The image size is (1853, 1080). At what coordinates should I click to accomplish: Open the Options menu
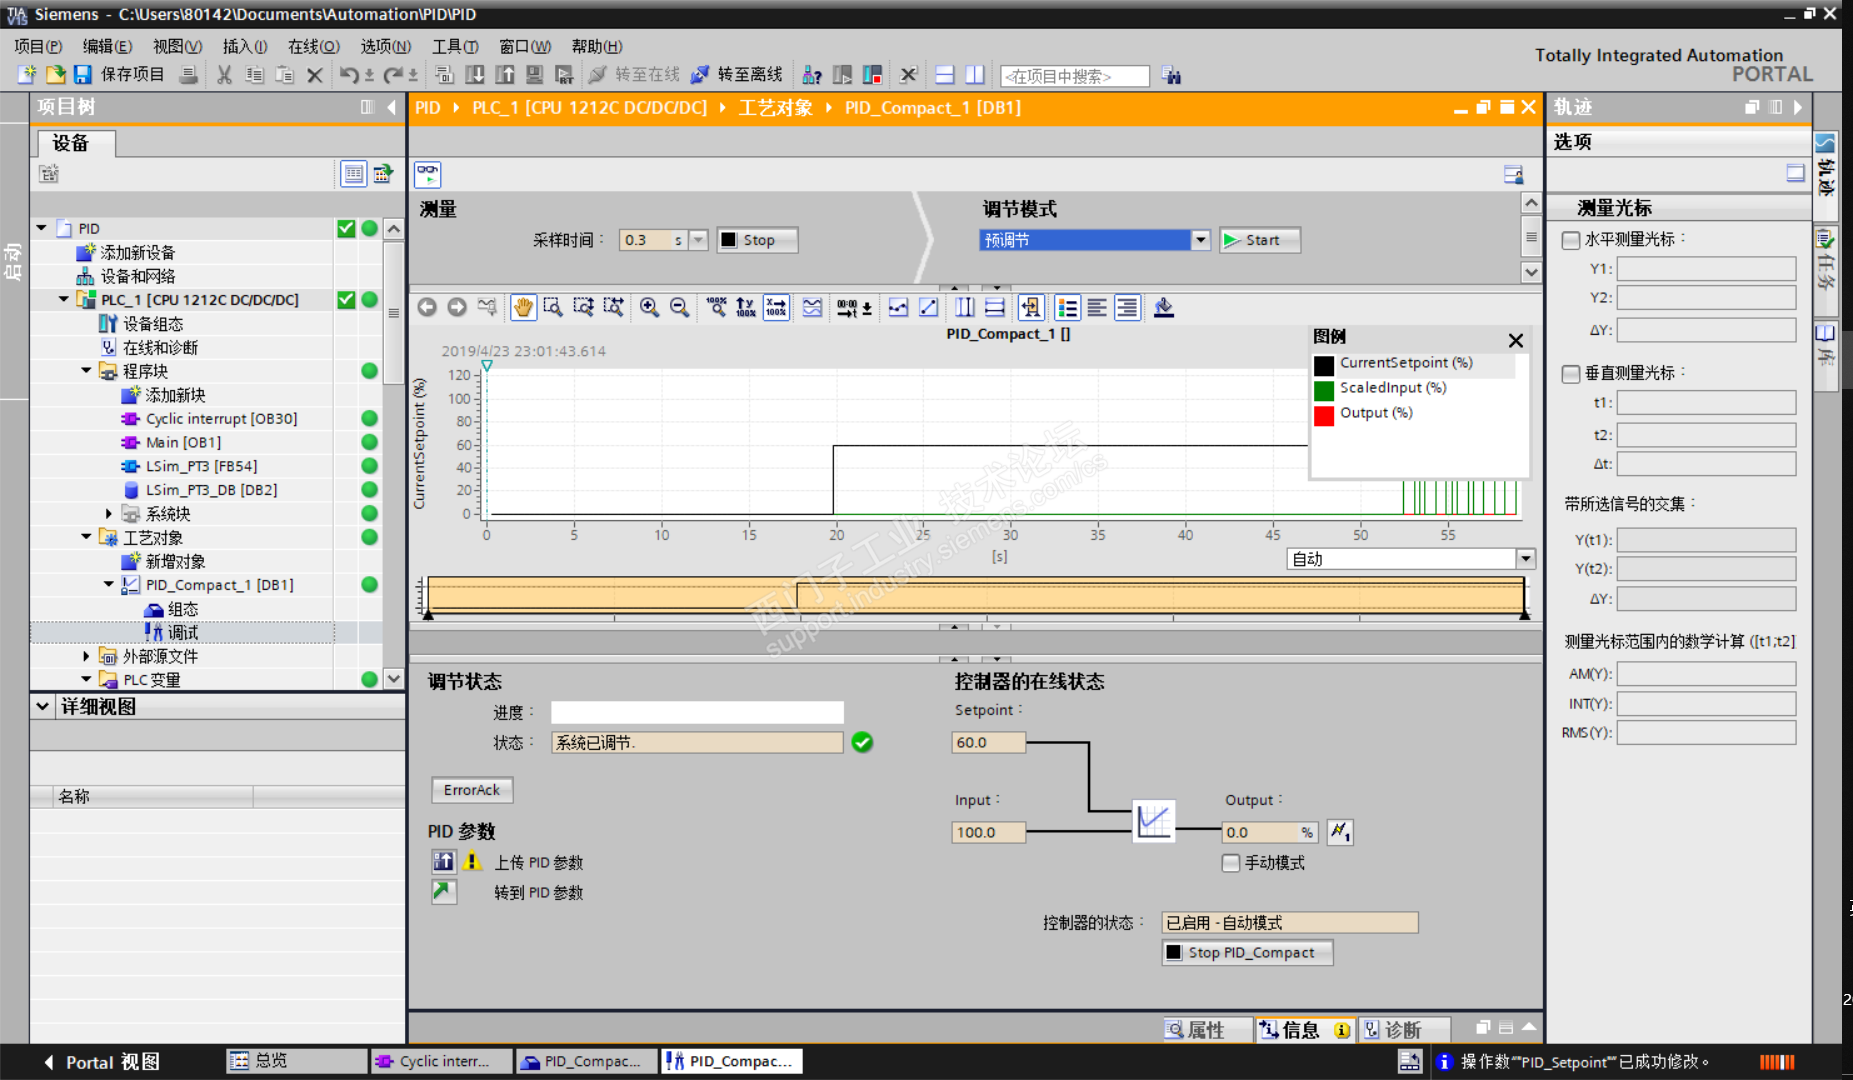[386, 46]
